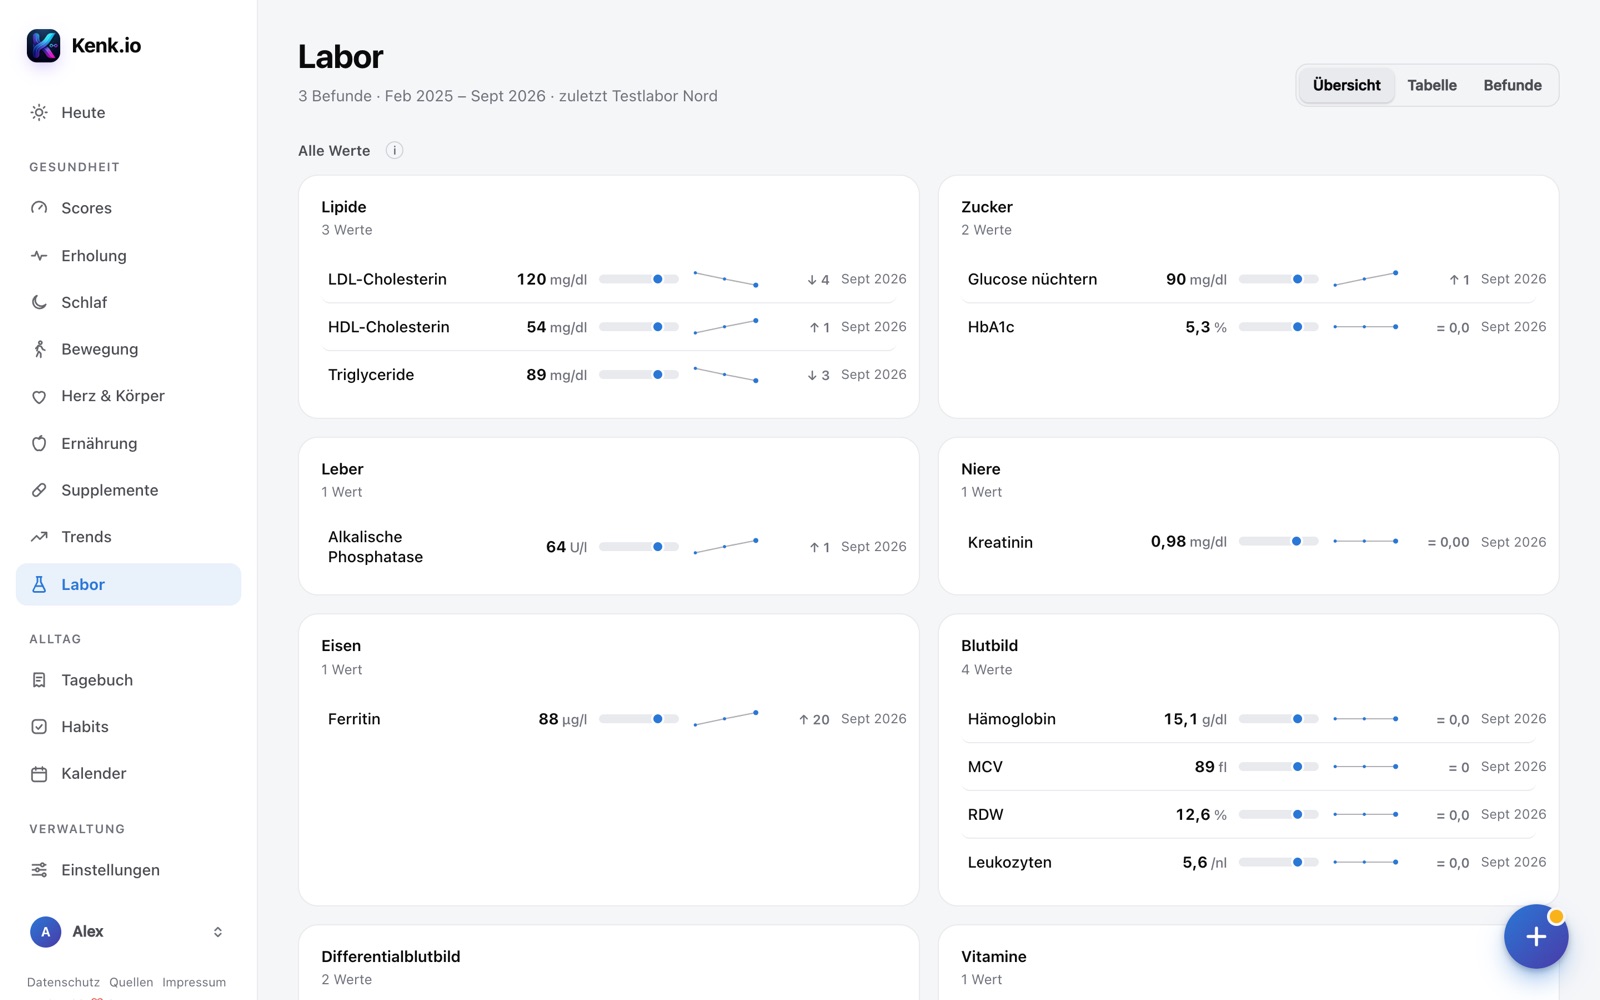
Task: Click the Vitamine card heading
Action: (994, 957)
